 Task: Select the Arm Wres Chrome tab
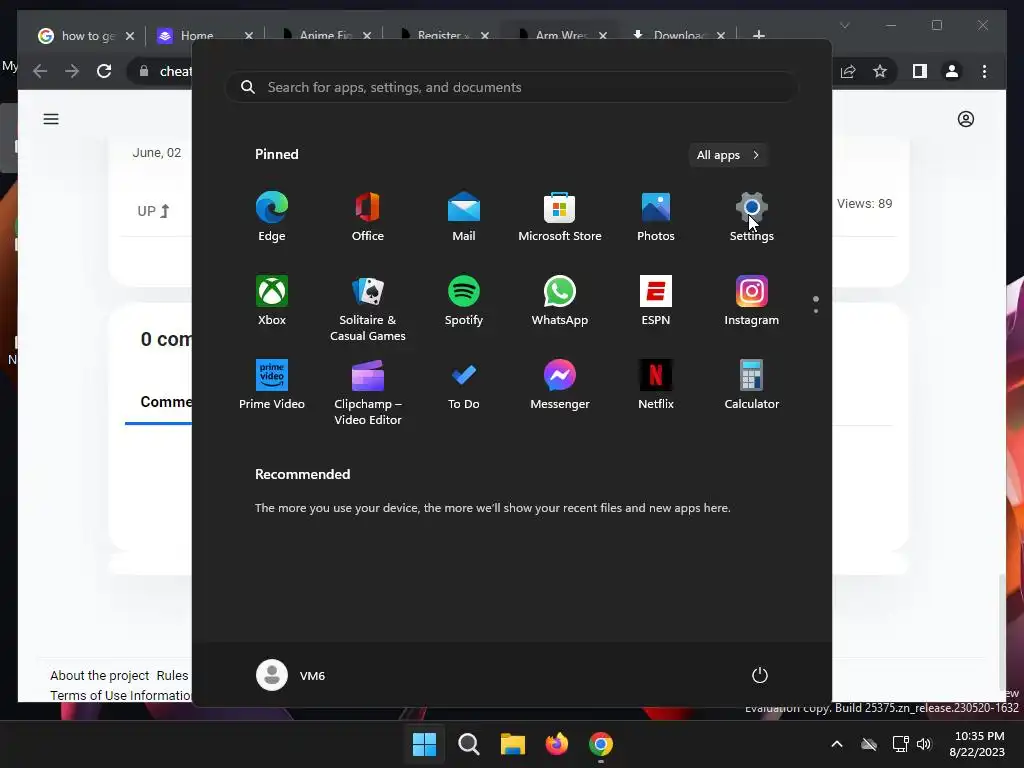[x=560, y=36]
